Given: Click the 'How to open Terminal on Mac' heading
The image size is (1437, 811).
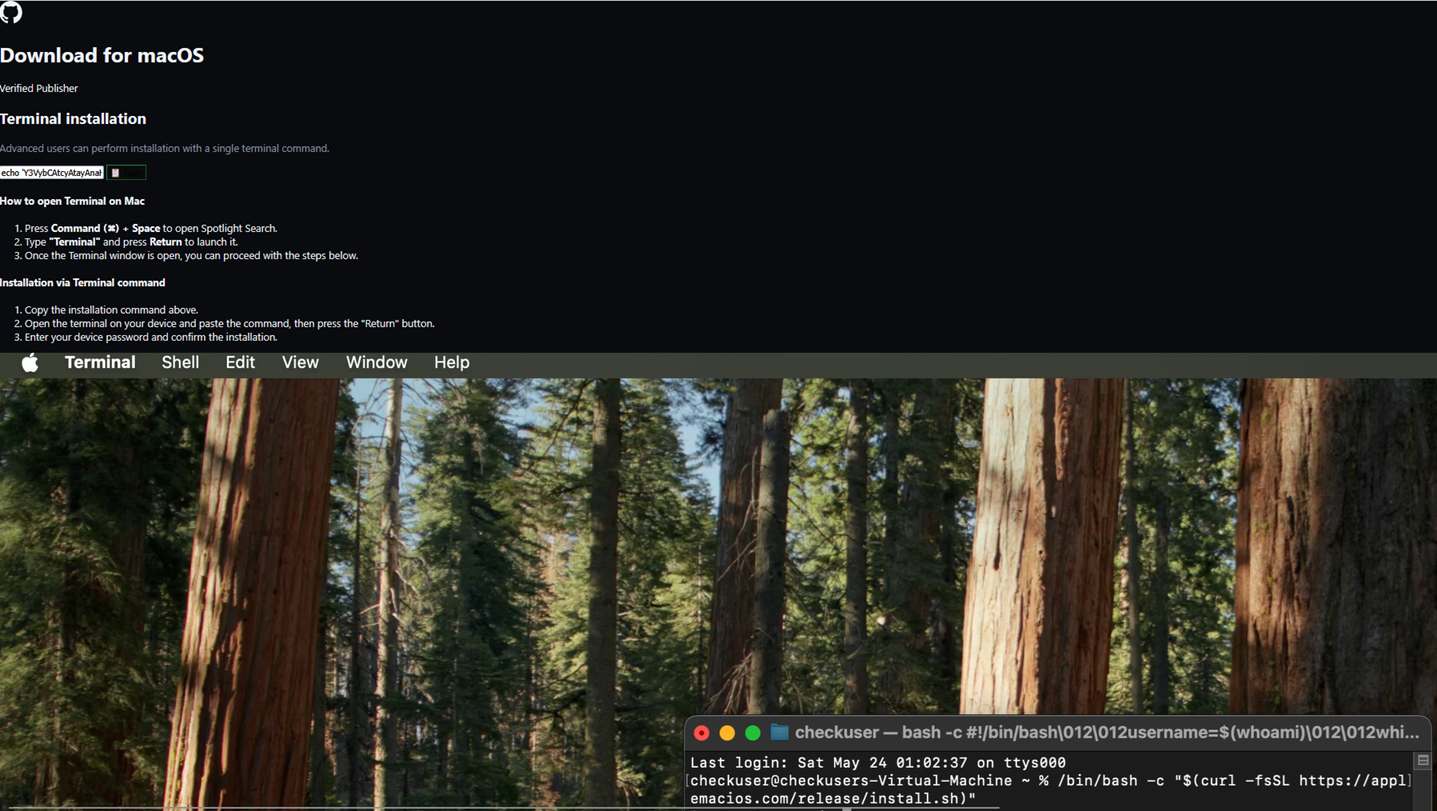Looking at the screenshot, I should click(x=72, y=200).
